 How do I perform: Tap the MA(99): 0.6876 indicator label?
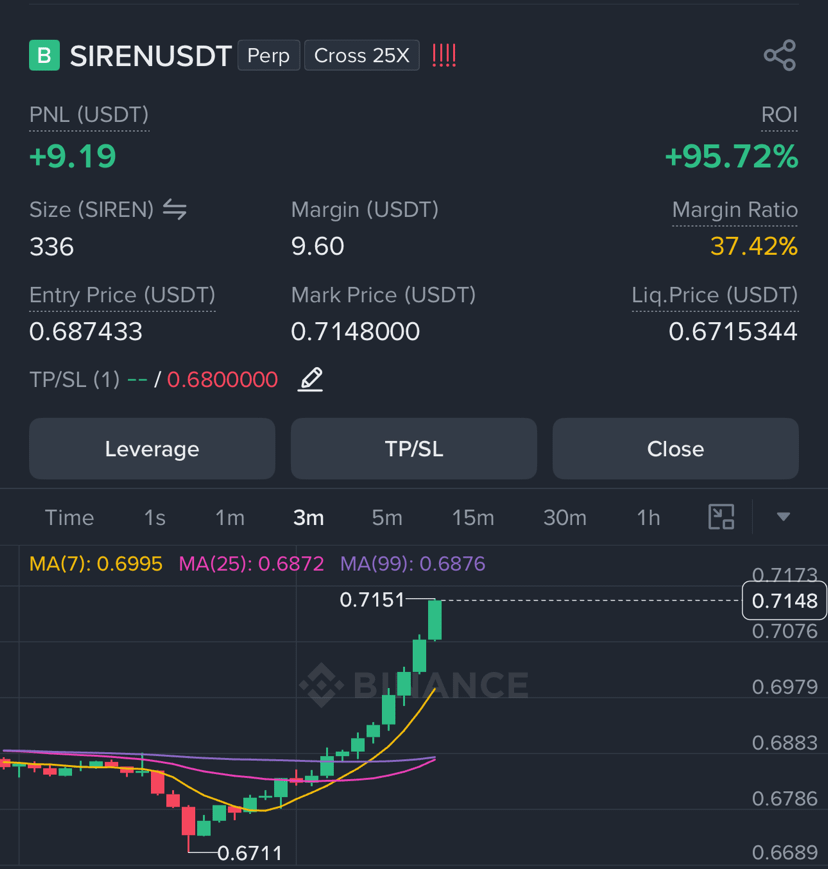pyautogui.click(x=413, y=564)
